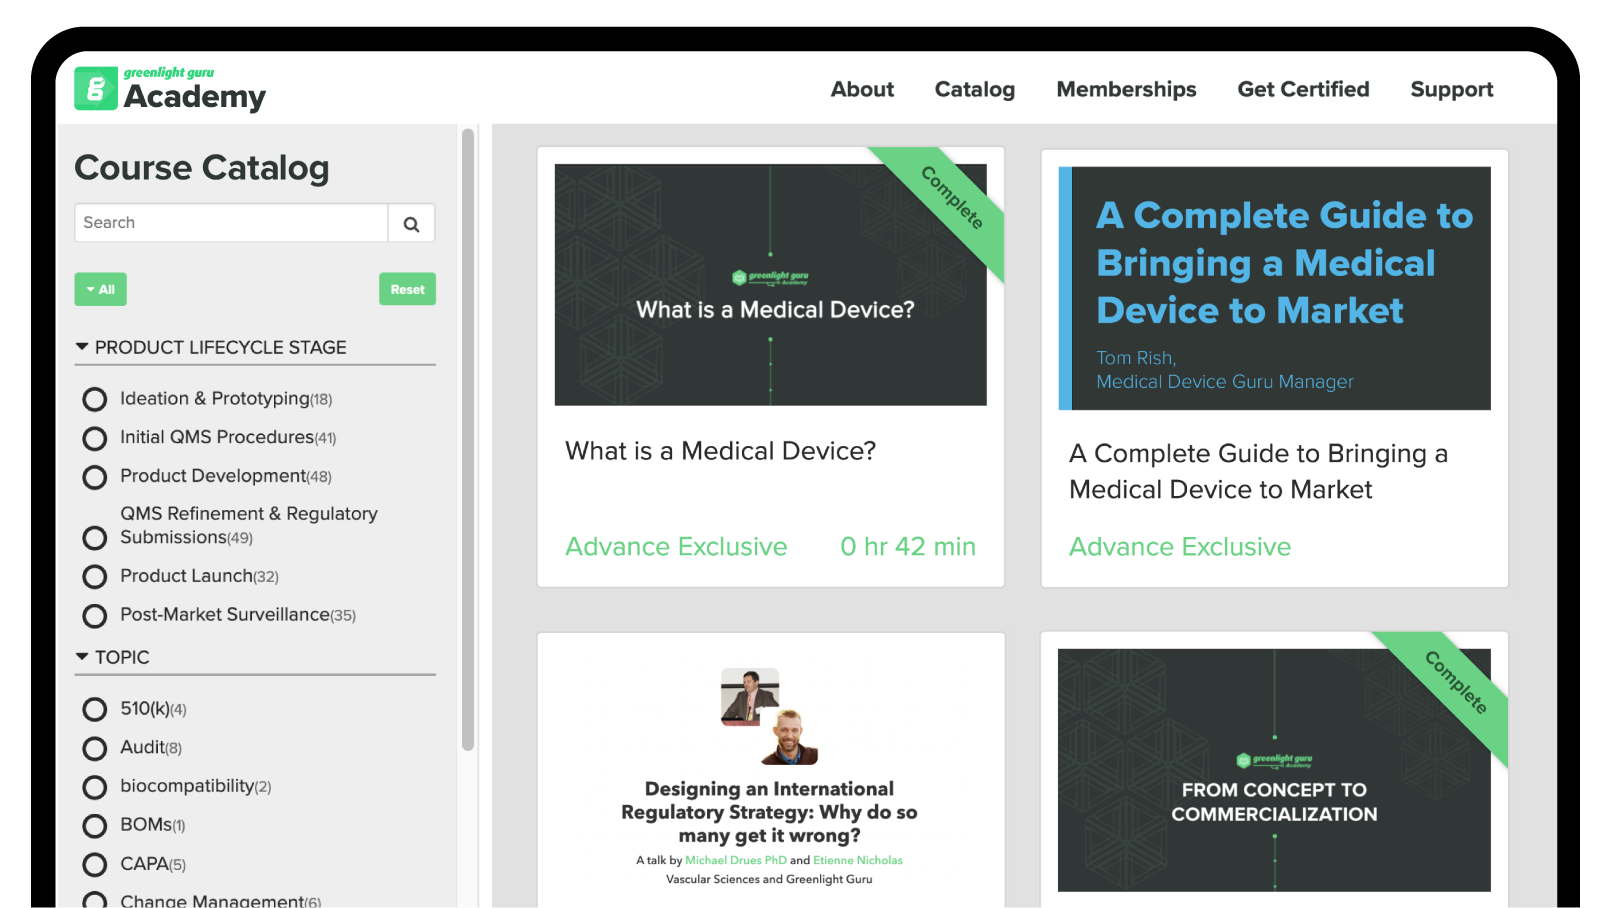The width and height of the screenshot is (1612, 908).
Task: Open A Complete Guide to Bringing a Medical Device title
Action: coord(1258,472)
